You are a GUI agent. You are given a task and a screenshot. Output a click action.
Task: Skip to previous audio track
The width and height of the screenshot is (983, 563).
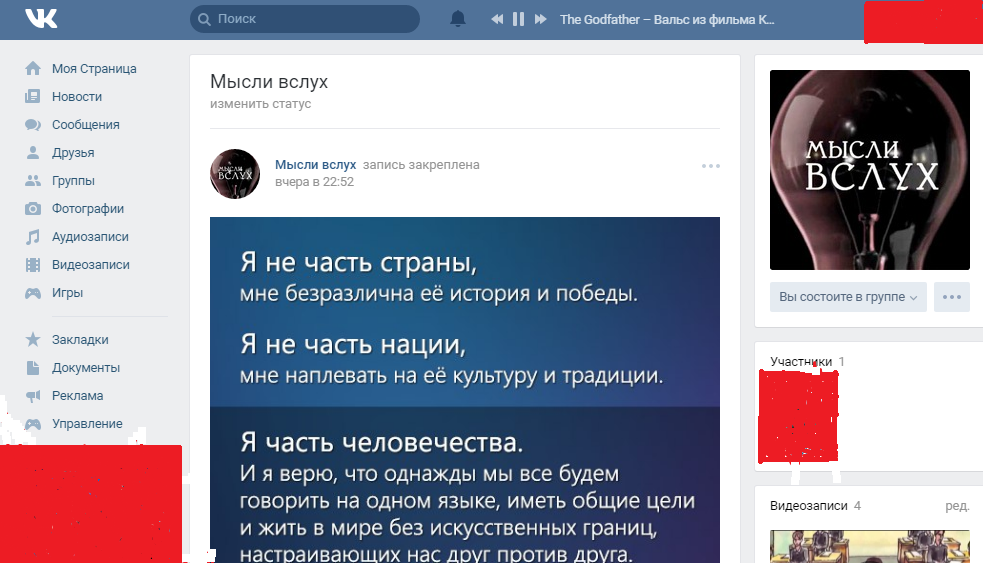497,19
